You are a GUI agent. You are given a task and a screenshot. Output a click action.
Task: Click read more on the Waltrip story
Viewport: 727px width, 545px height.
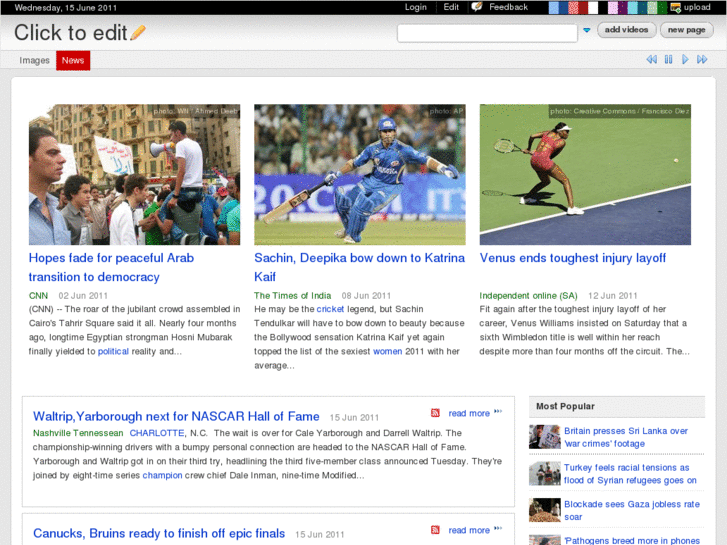[469, 413]
